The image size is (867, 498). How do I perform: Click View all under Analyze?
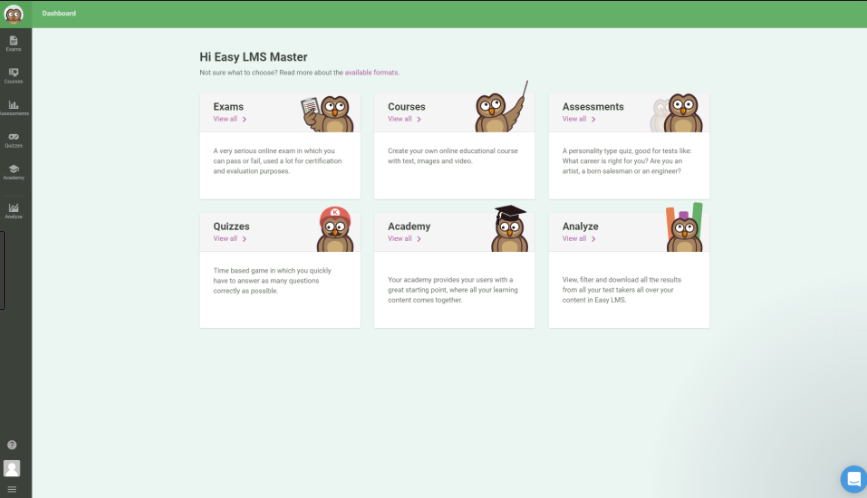click(x=579, y=239)
